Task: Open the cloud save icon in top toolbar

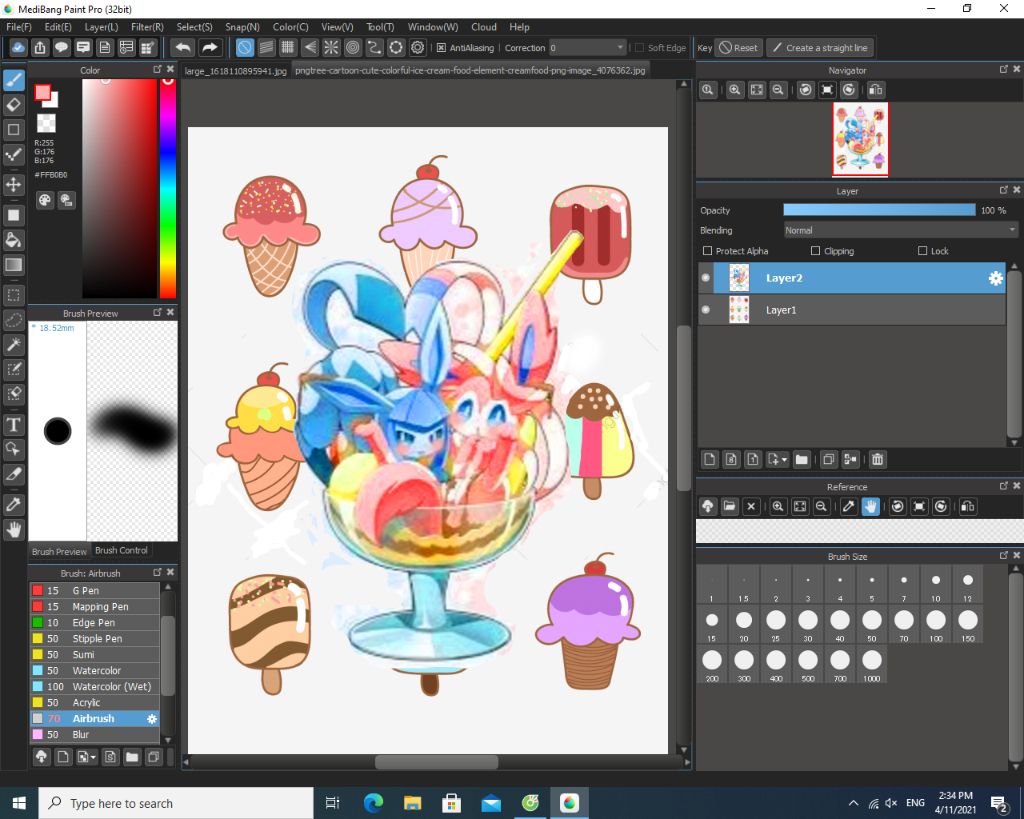Action: [18, 48]
